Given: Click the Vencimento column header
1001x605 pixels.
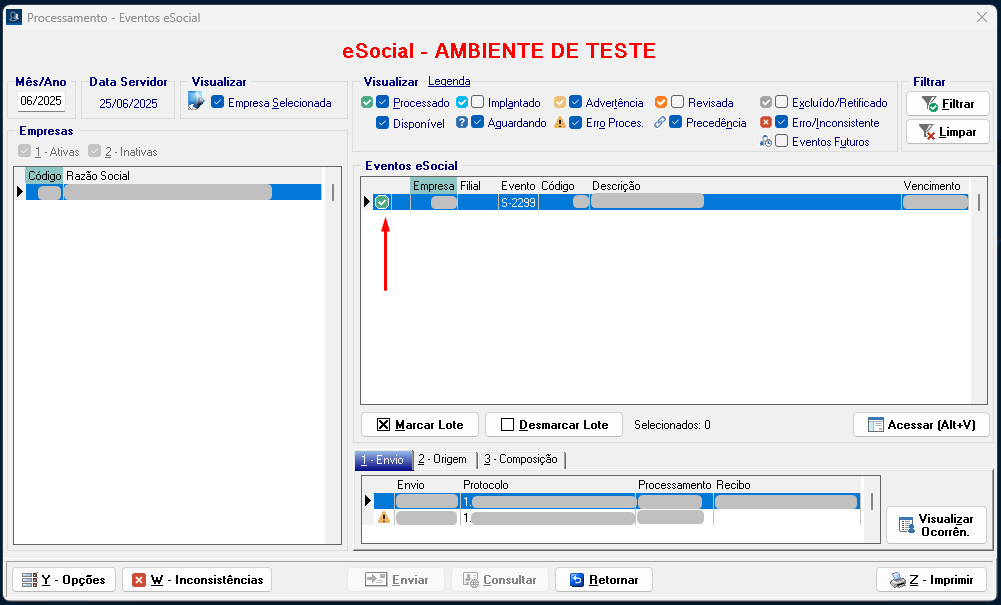Looking at the screenshot, I should (x=932, y=186).
